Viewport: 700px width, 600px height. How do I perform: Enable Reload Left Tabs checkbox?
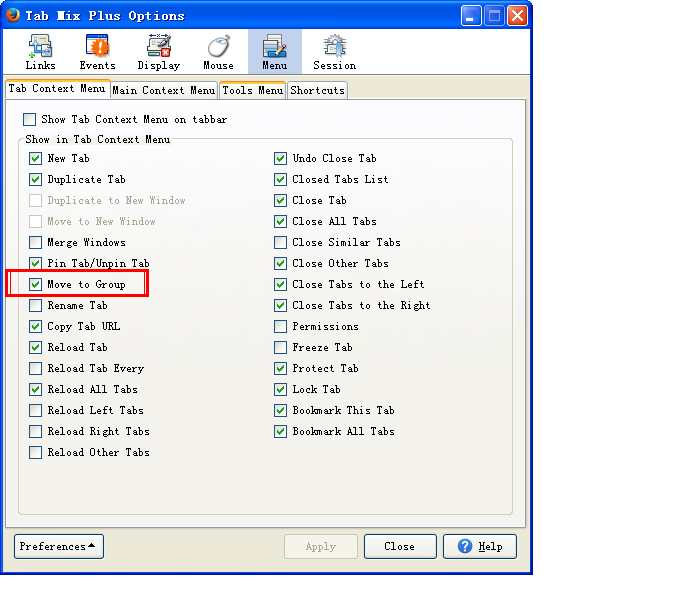pyautogui.click(x=35, y=410)
